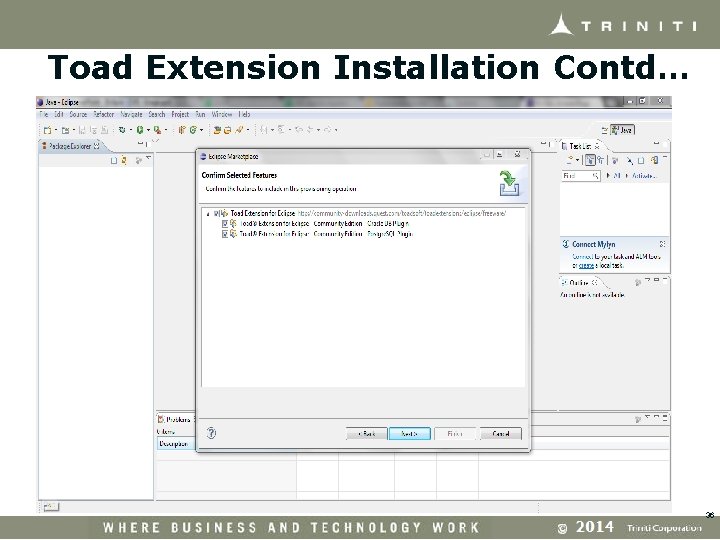Viewport: 720px width, 540px height.
Task: Open the New file dropdown arrow
Action: (56, 131)
